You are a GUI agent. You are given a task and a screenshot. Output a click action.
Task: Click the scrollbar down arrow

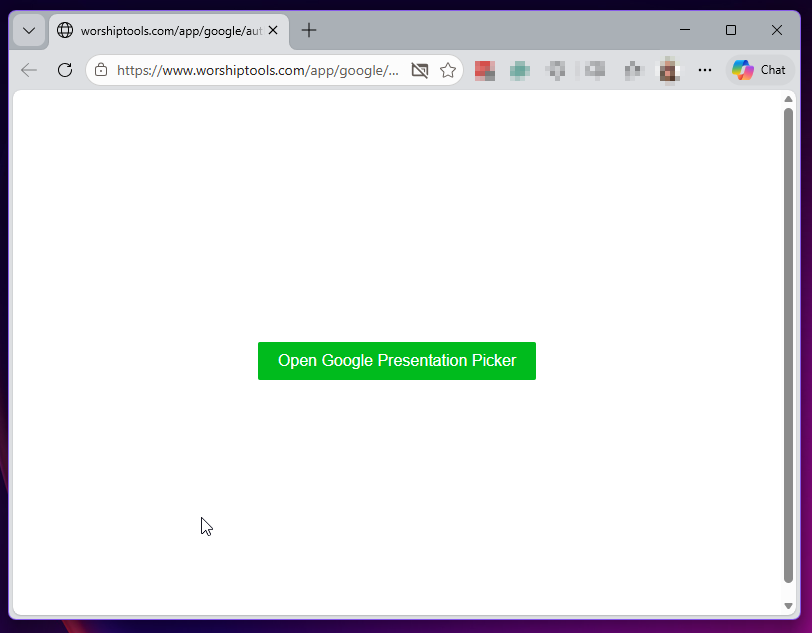[x=788, y=606]
